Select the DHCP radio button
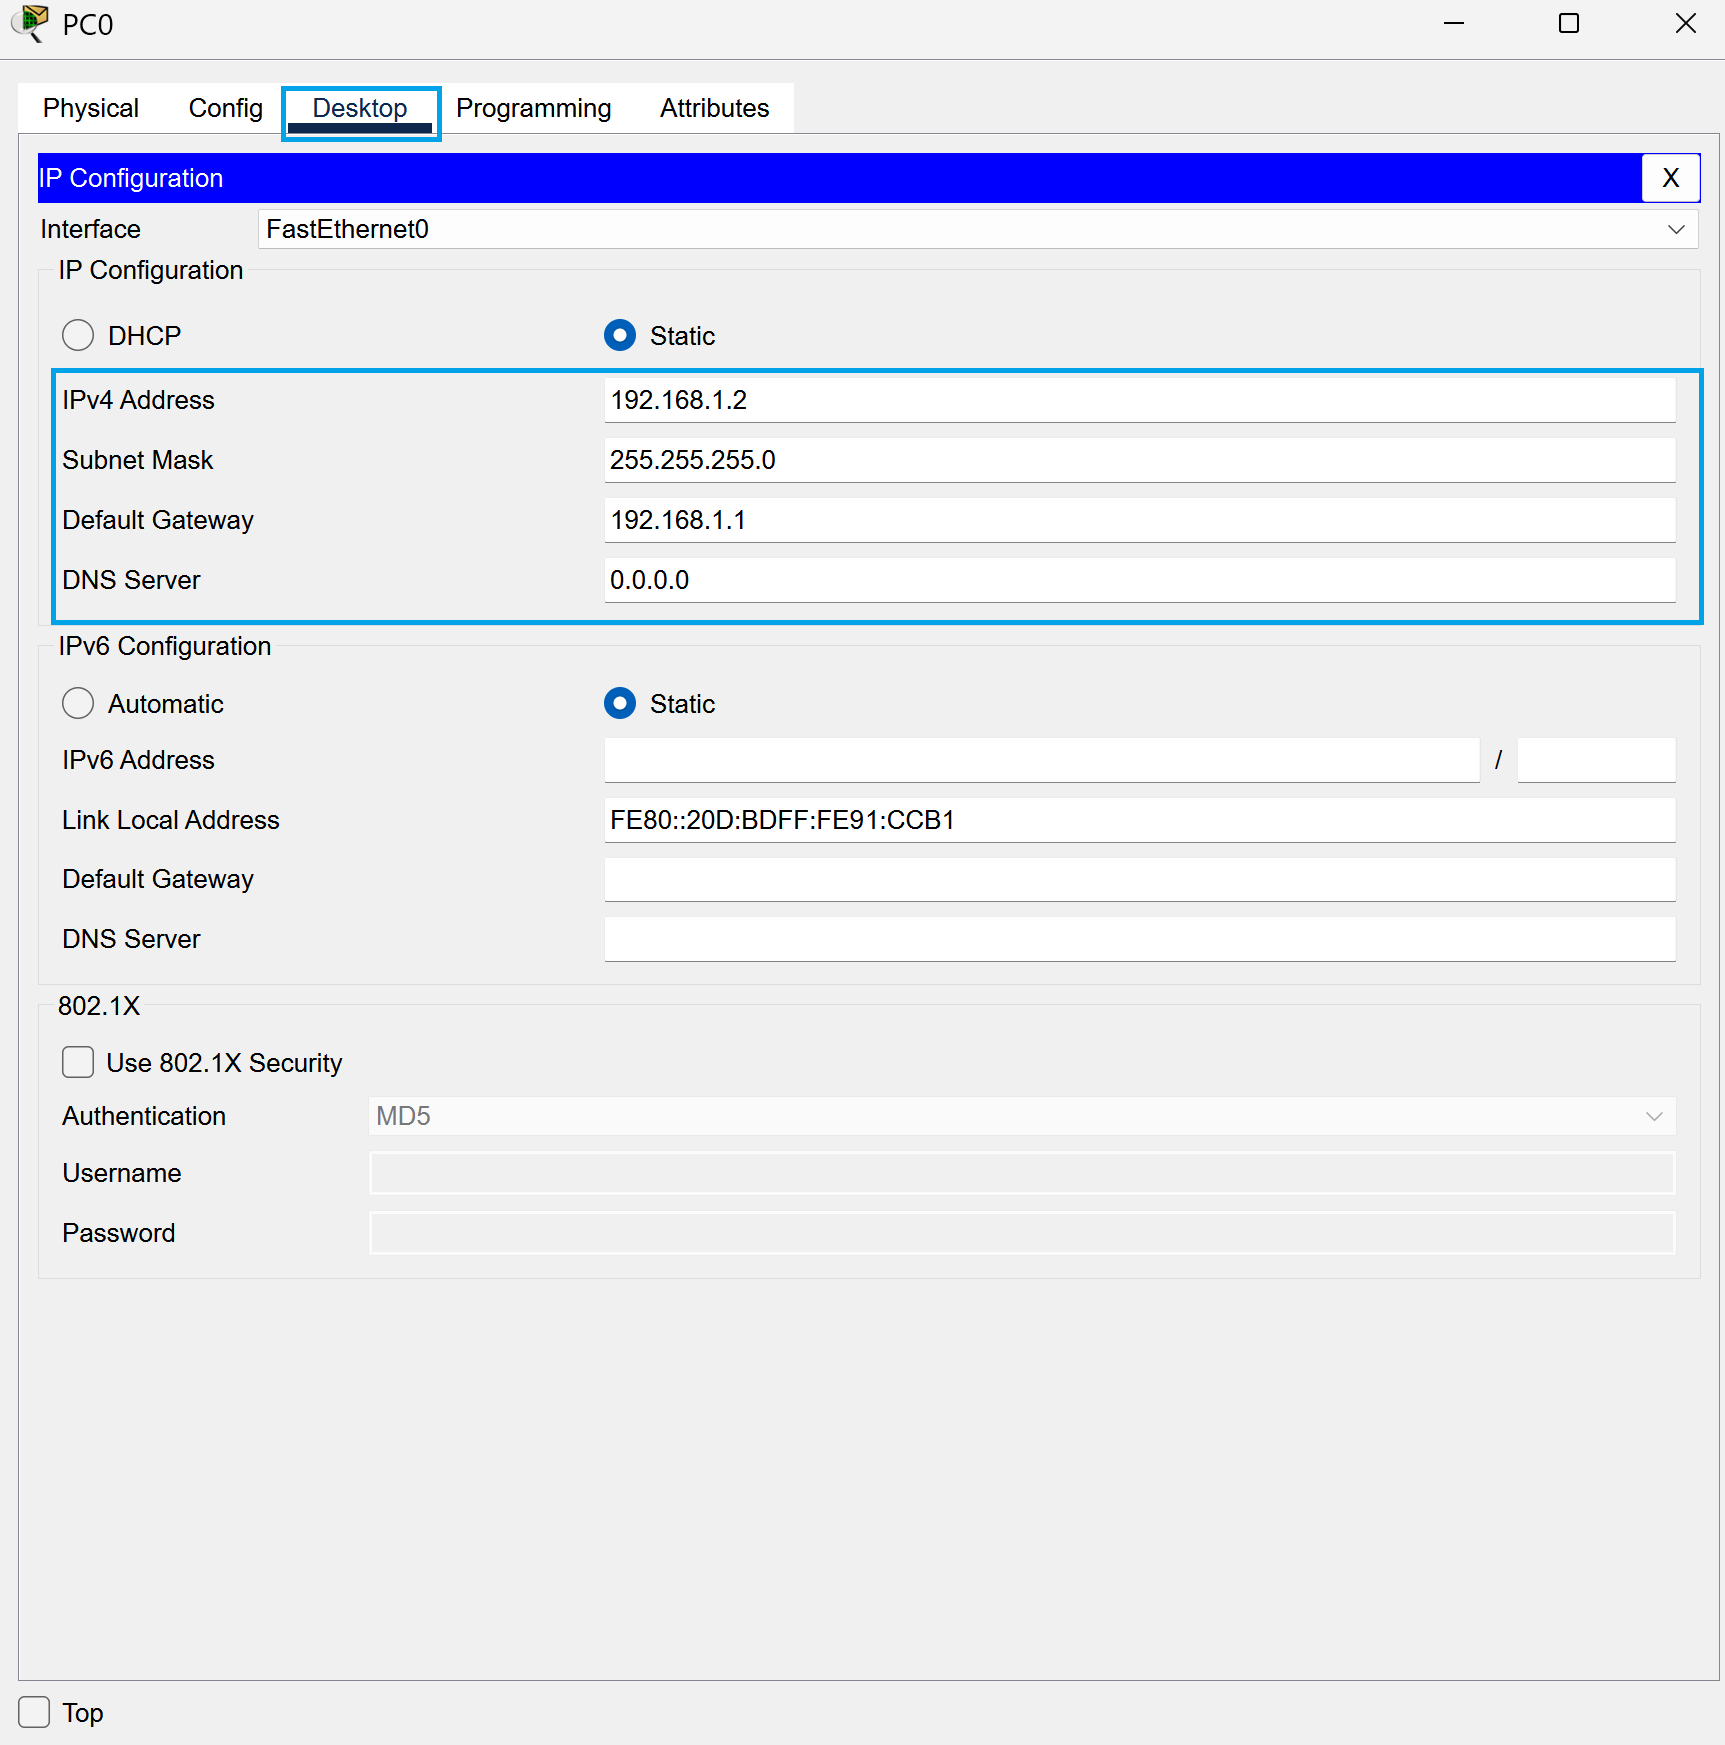Image resolution: width=1725 pixels, height=1745 pixels. tap(78, 335)
